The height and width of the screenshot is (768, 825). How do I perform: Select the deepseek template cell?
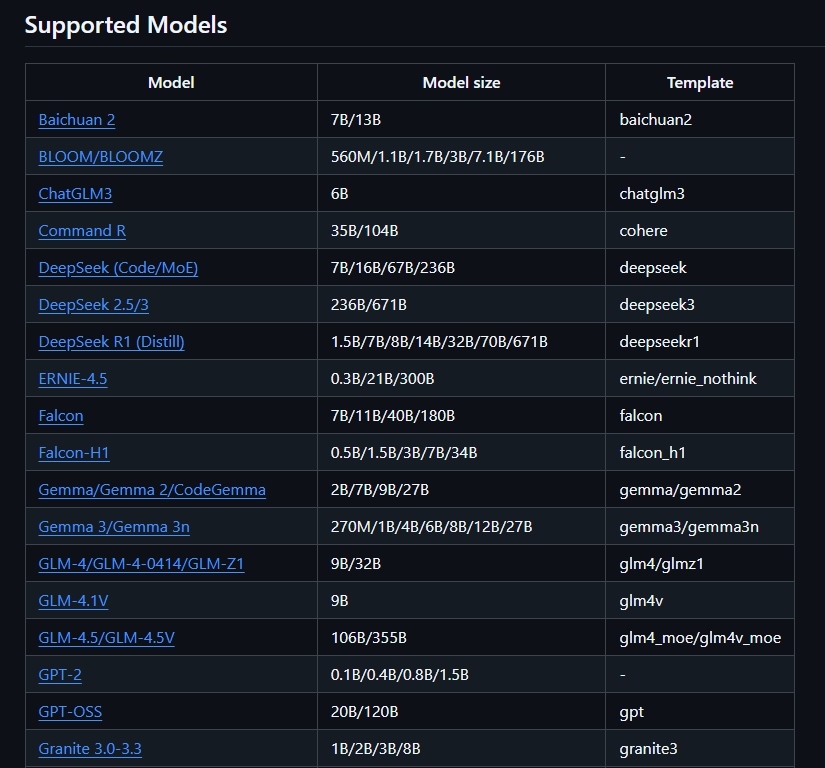coord(700,267)
